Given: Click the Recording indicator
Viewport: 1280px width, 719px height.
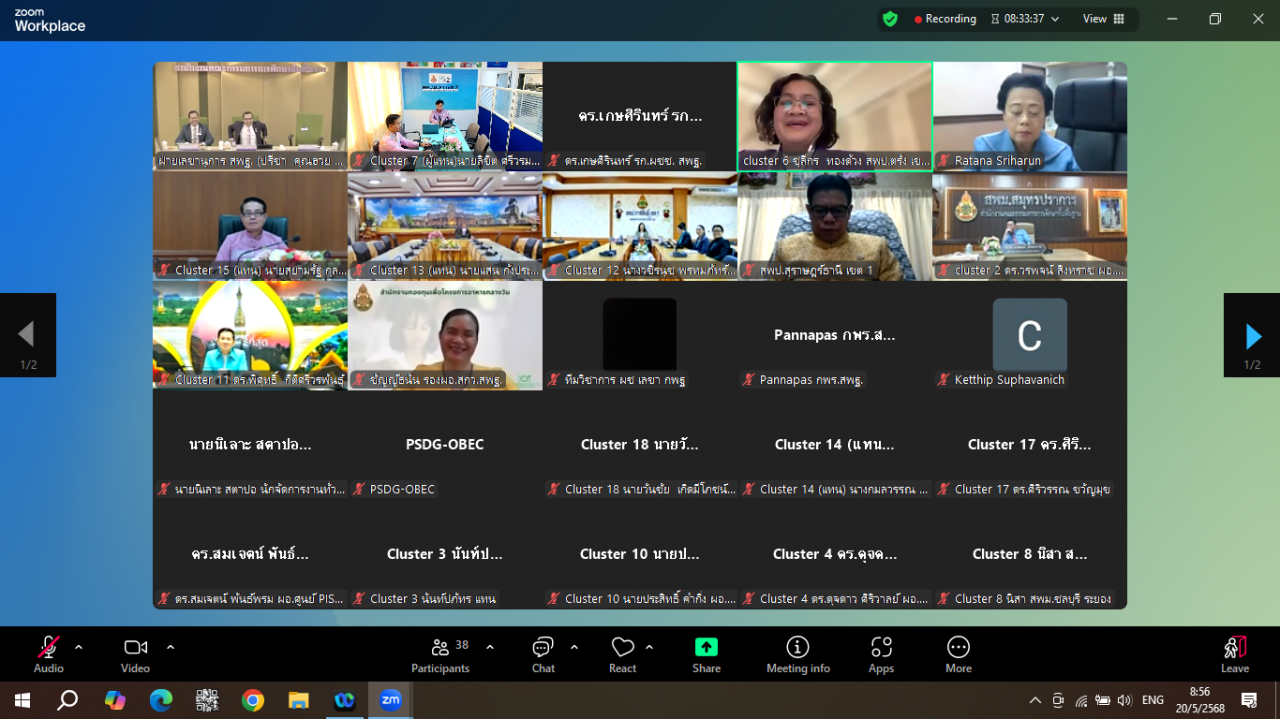Looking at the screenshot, I should (945, 19).
